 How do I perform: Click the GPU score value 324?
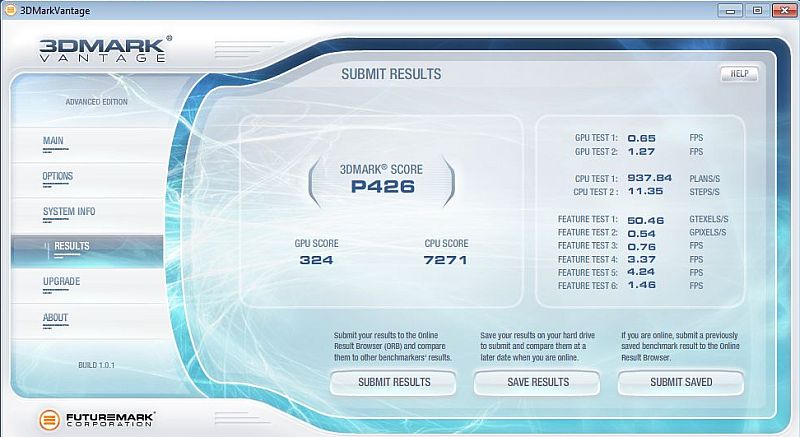316,260
